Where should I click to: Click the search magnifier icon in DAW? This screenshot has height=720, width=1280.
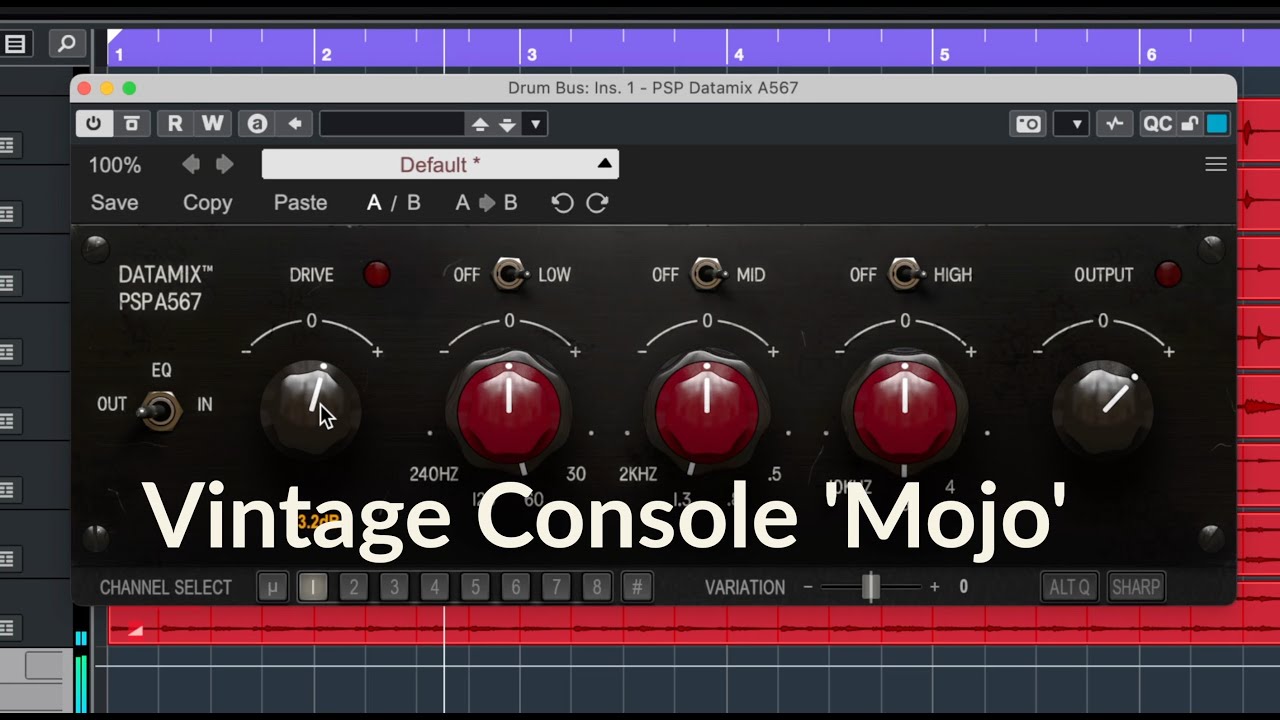click(x=67, y=44)
